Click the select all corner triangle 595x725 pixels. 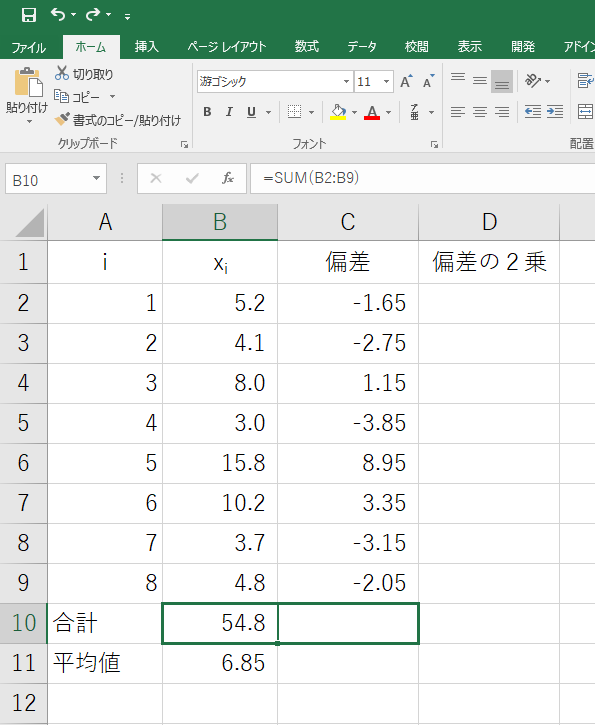click(30, 223)
